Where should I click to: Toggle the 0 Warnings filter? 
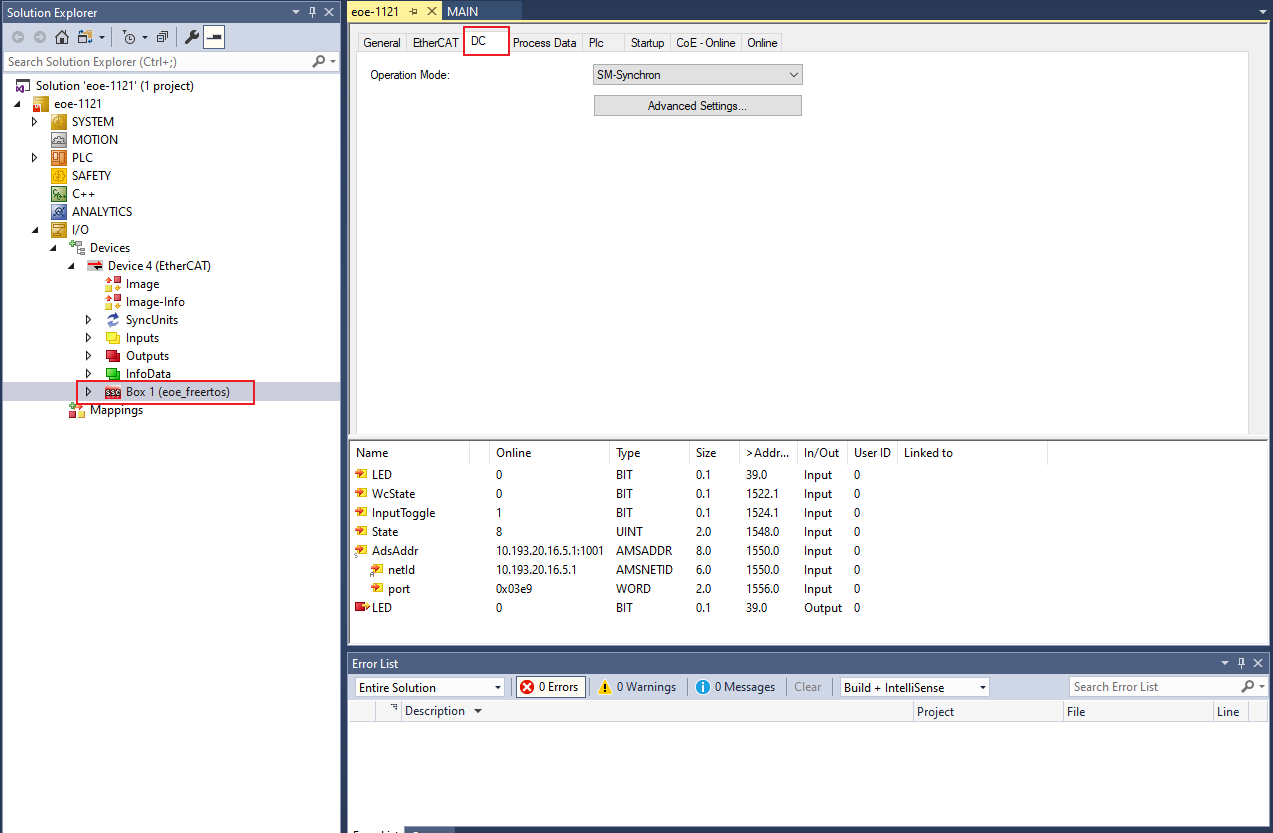637,687
